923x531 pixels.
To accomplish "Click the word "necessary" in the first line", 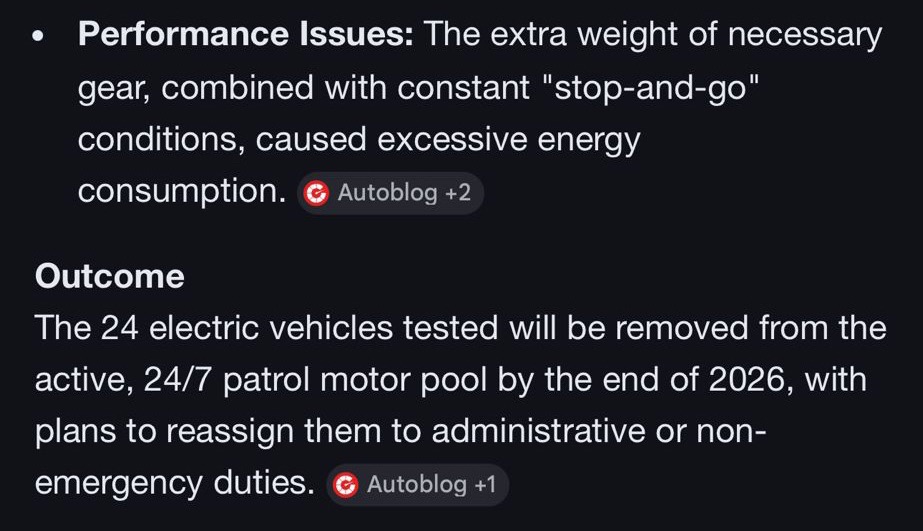I will point(805,36).
